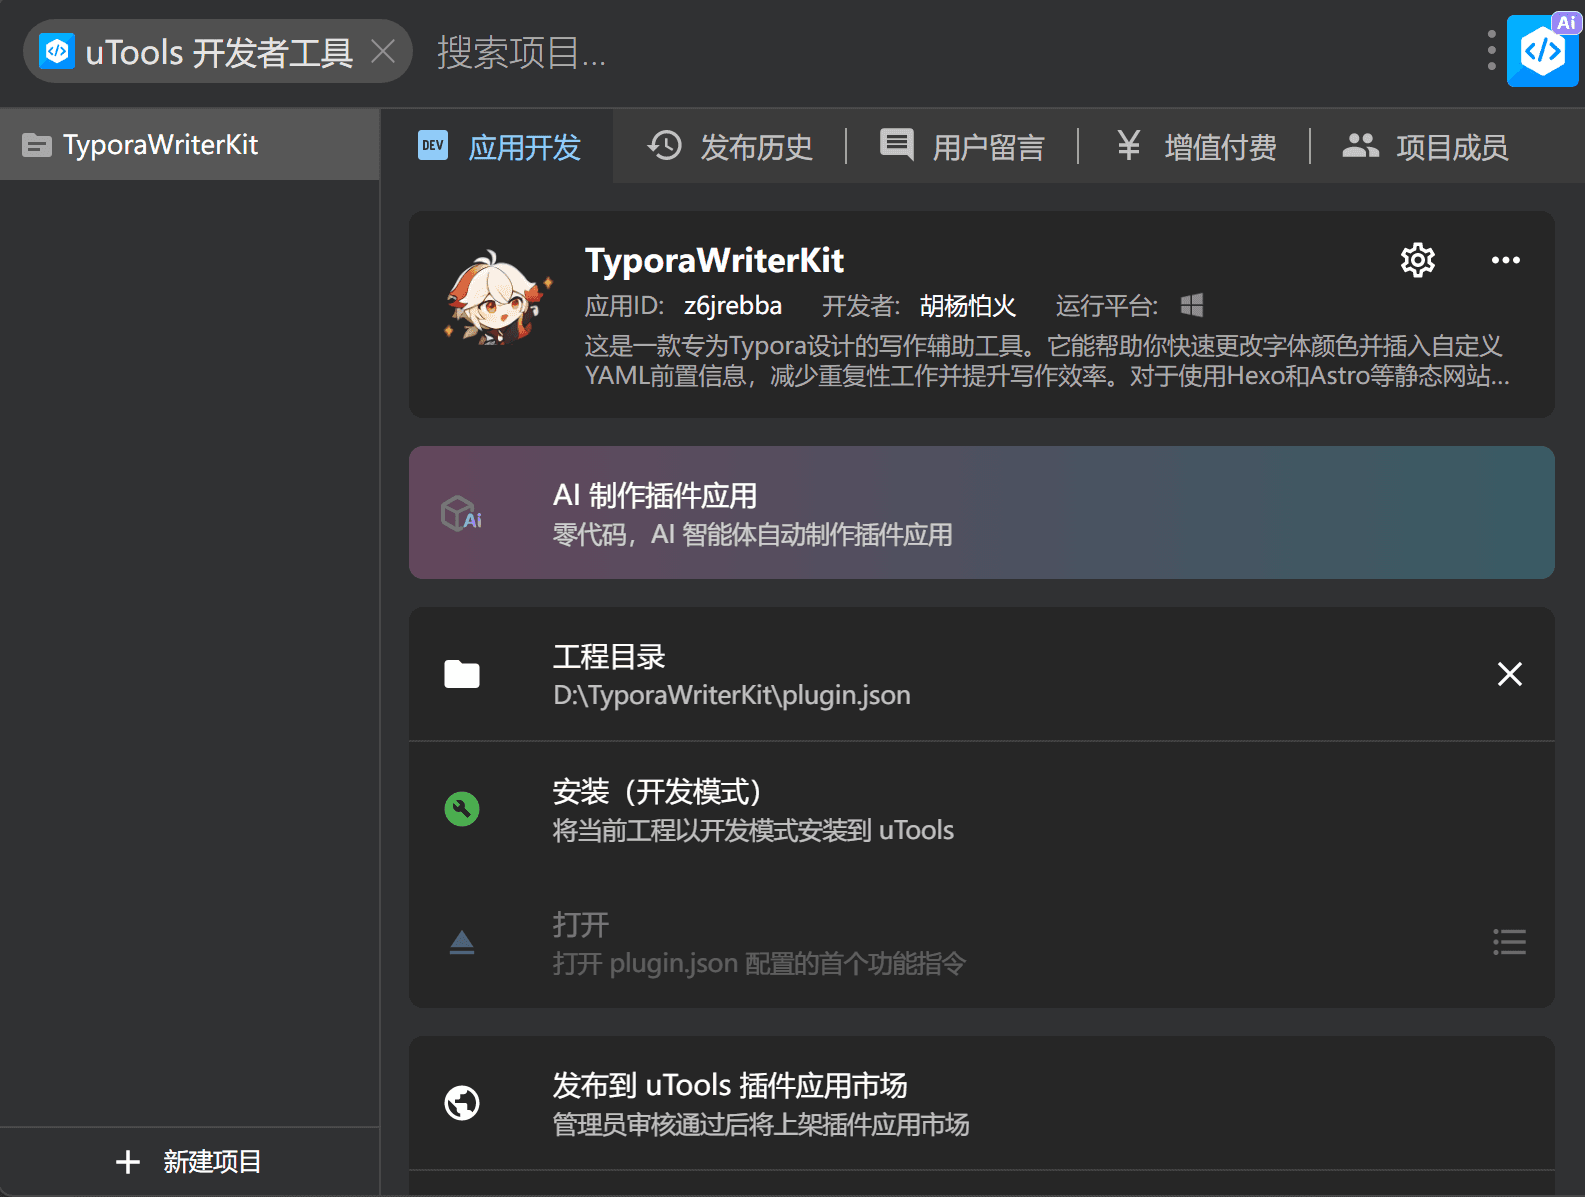
Task: Remove the 工程目录 path with X
Action: pyautogui.click(x=1509, y=674)
